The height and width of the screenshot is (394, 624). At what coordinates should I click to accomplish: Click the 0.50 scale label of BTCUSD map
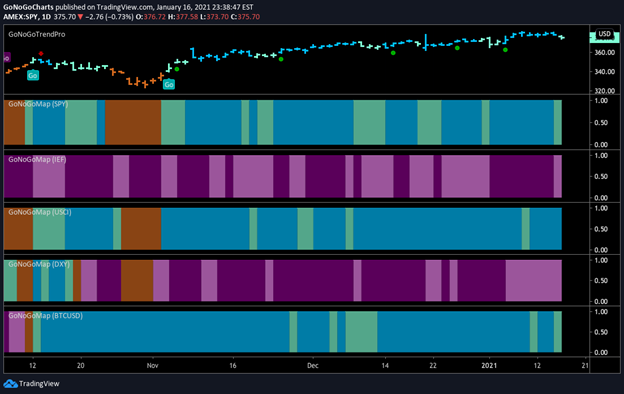point(601,332)
